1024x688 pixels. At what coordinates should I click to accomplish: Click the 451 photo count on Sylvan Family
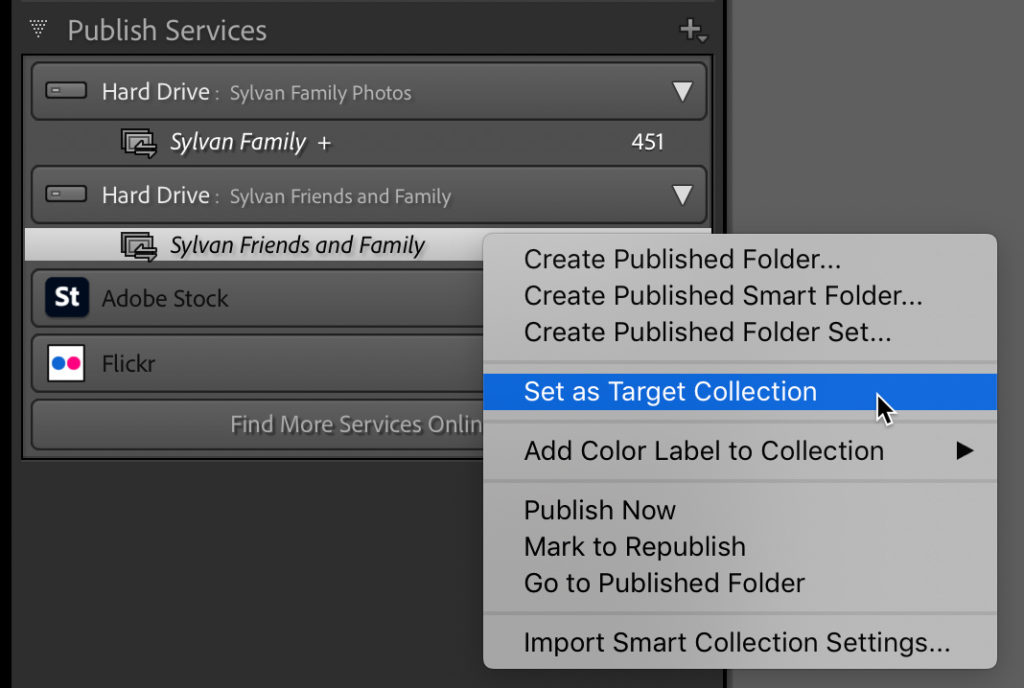[647, 142]
